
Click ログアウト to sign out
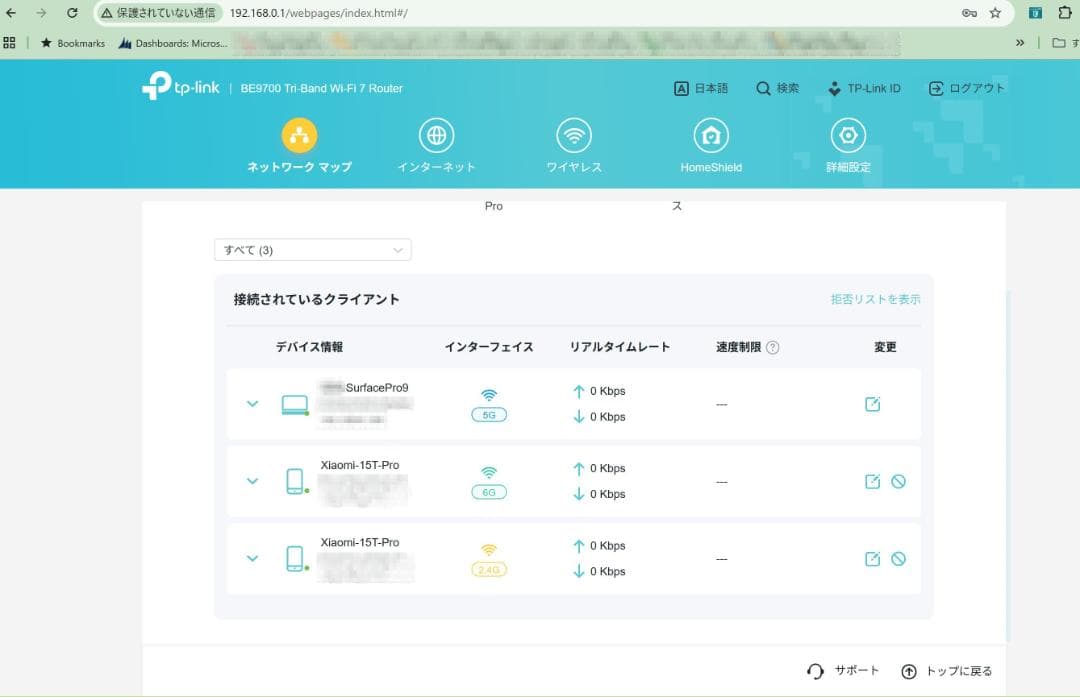(963, 88)
